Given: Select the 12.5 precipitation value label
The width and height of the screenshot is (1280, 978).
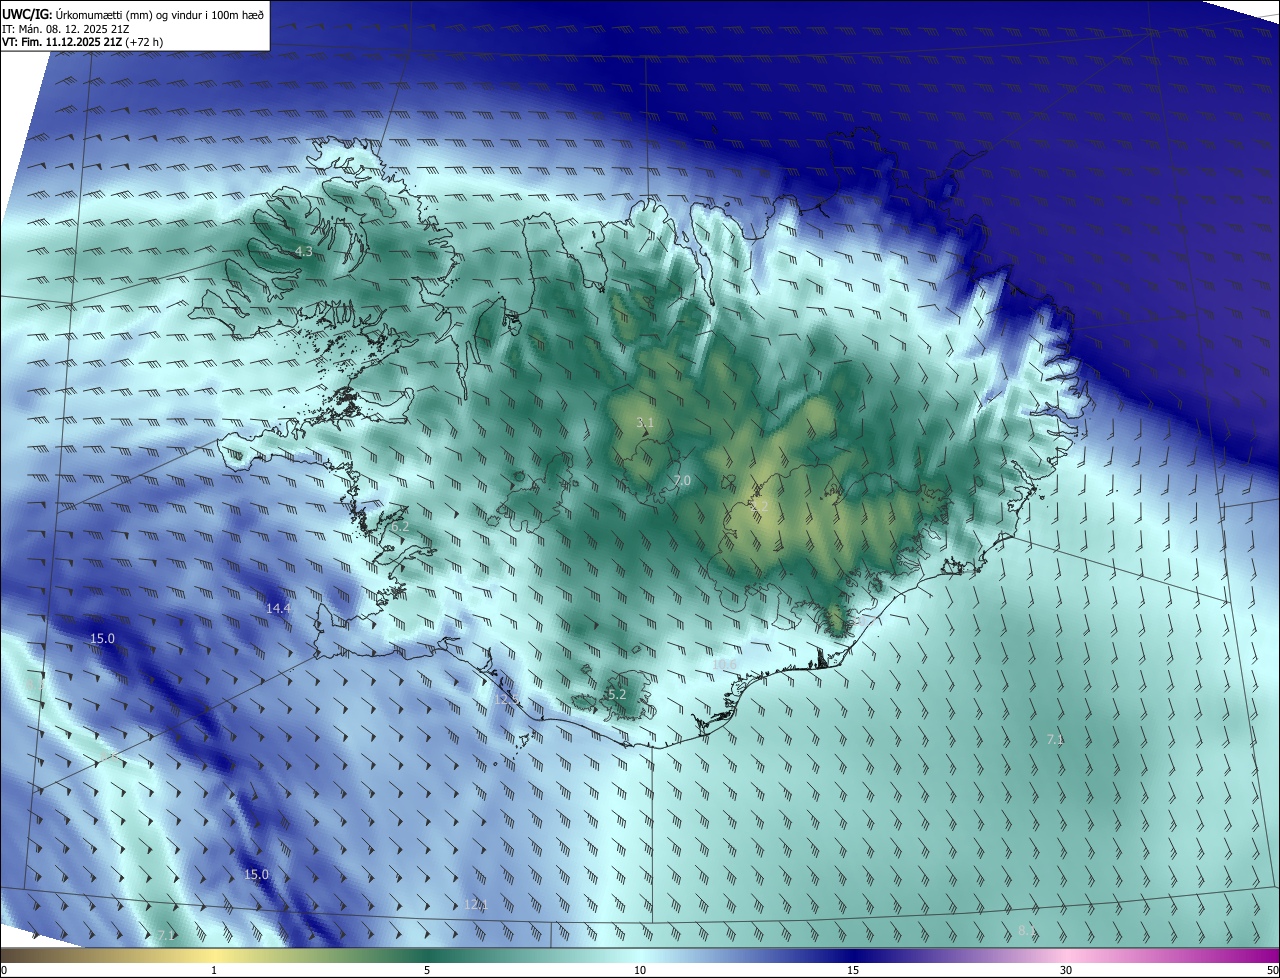Looking at the screenshot, I should click(x=505, y=701).
